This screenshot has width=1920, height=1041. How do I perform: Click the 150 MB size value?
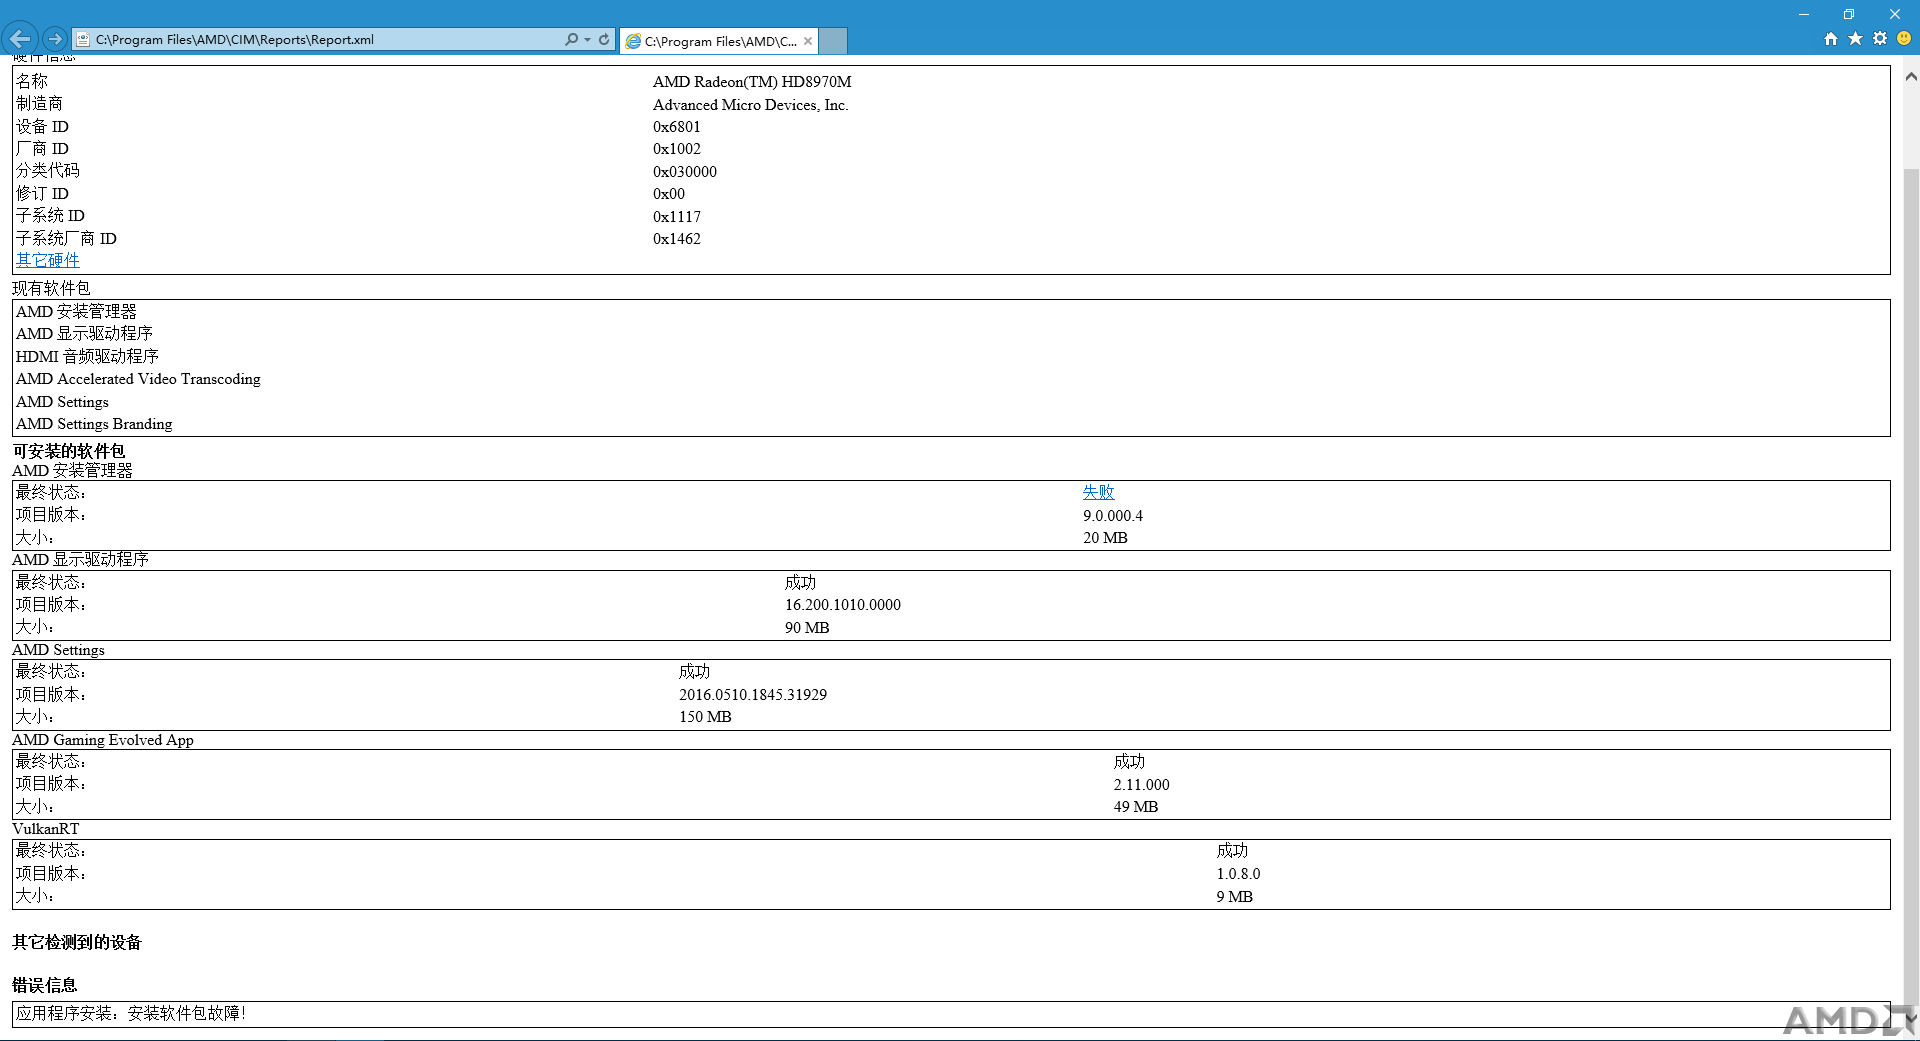pyautogui.click(x=705, y=717)
